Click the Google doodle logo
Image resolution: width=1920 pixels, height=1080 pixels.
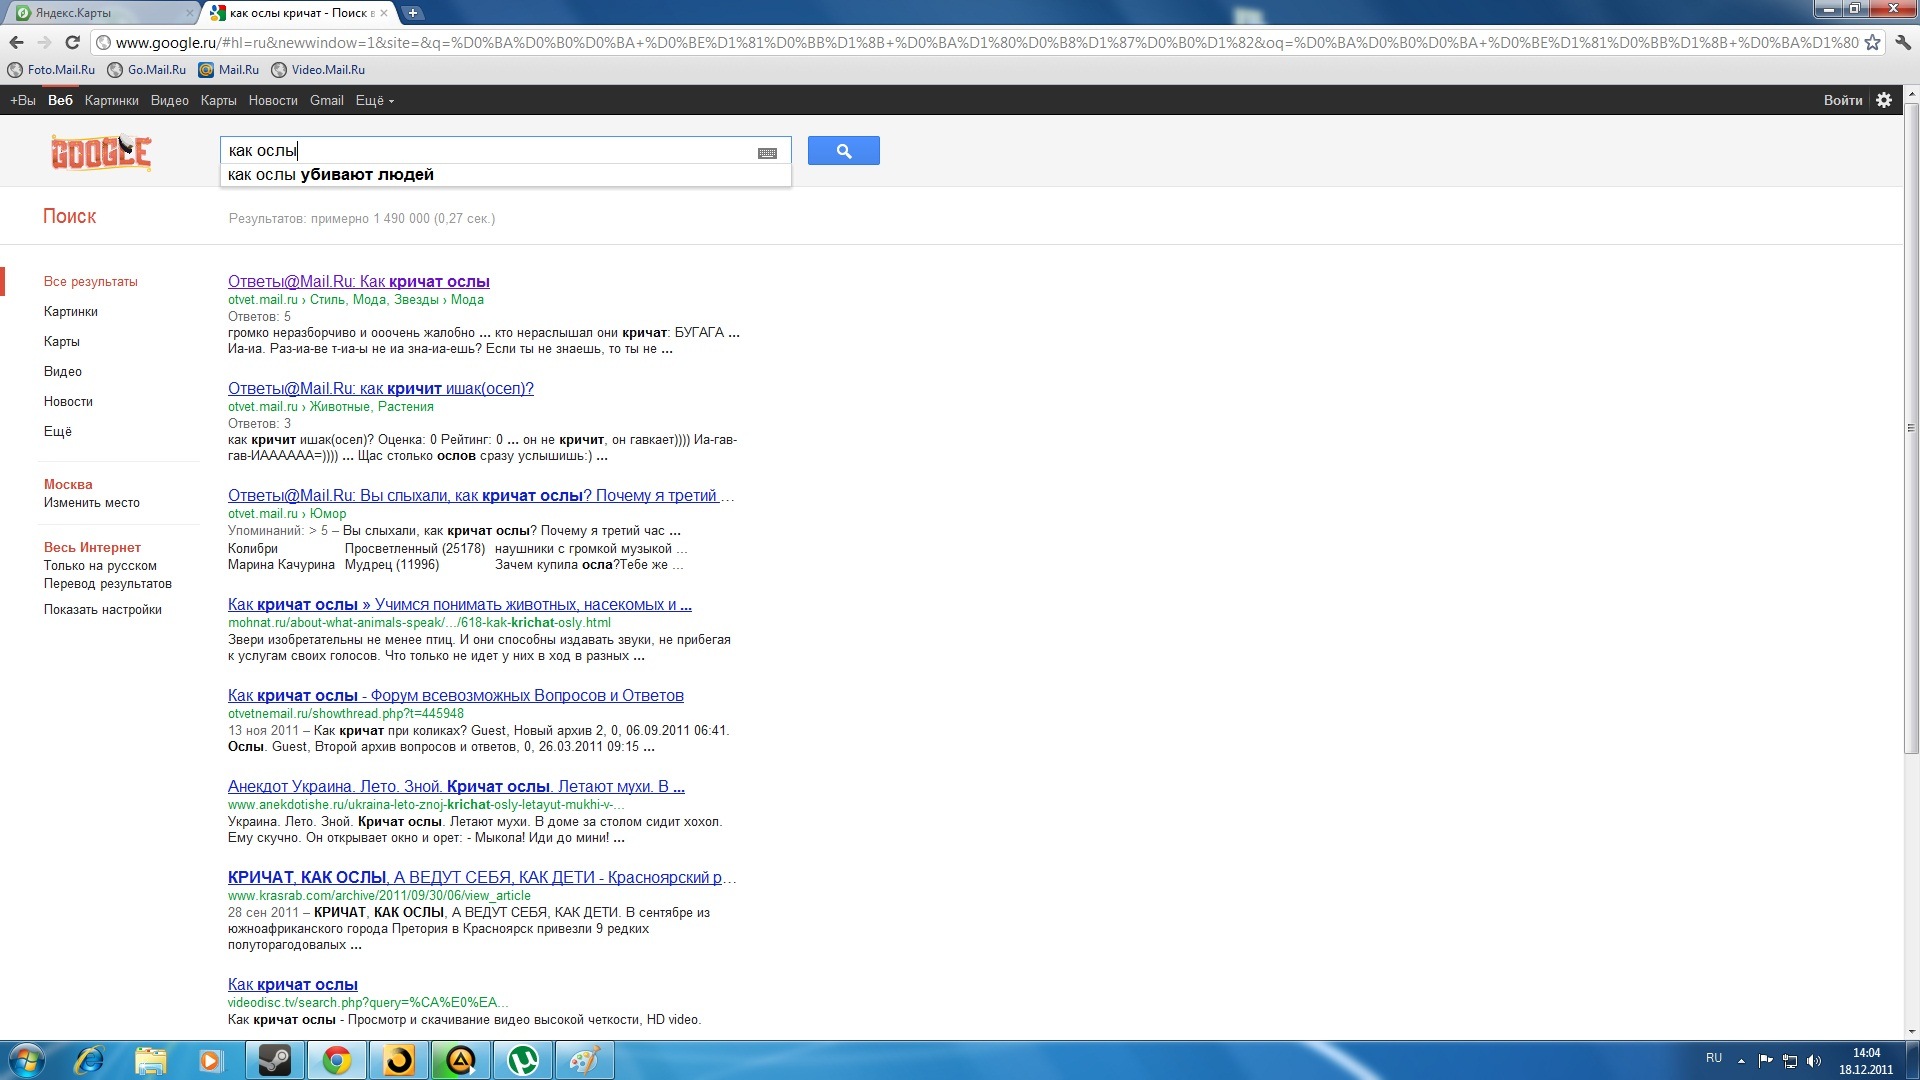click(x=101, y=153)
